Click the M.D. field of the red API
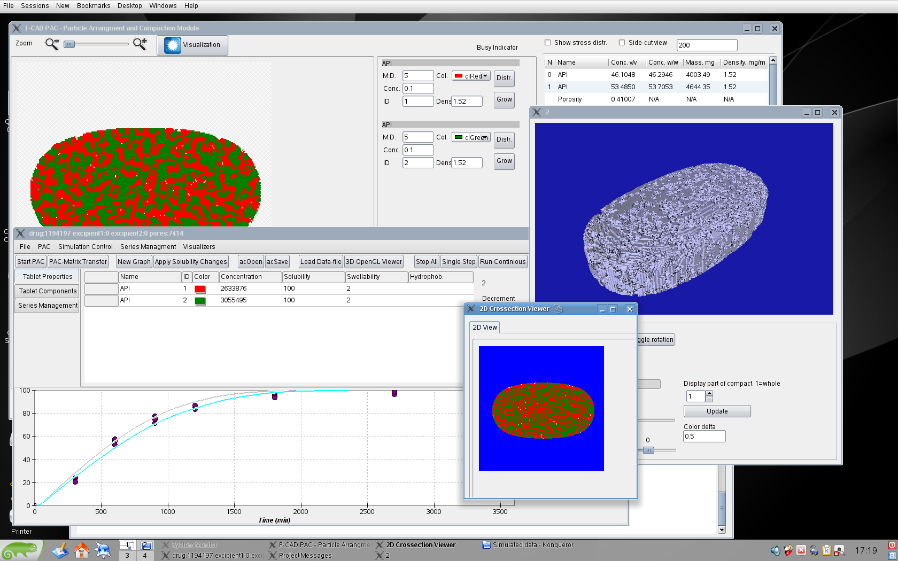Screen dimensions: 898x561 [x=418, y=76]
